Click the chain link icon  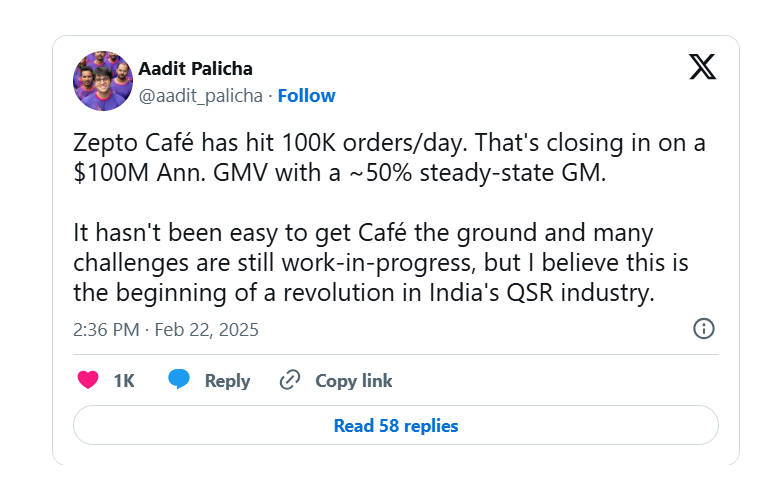pos(290,380)
